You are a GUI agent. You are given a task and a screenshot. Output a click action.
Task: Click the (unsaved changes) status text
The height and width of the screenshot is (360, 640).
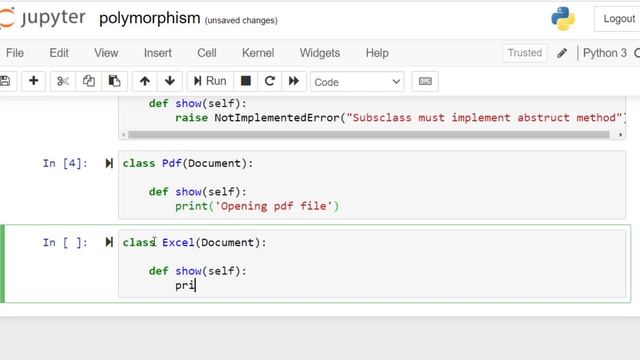(241, 20)
